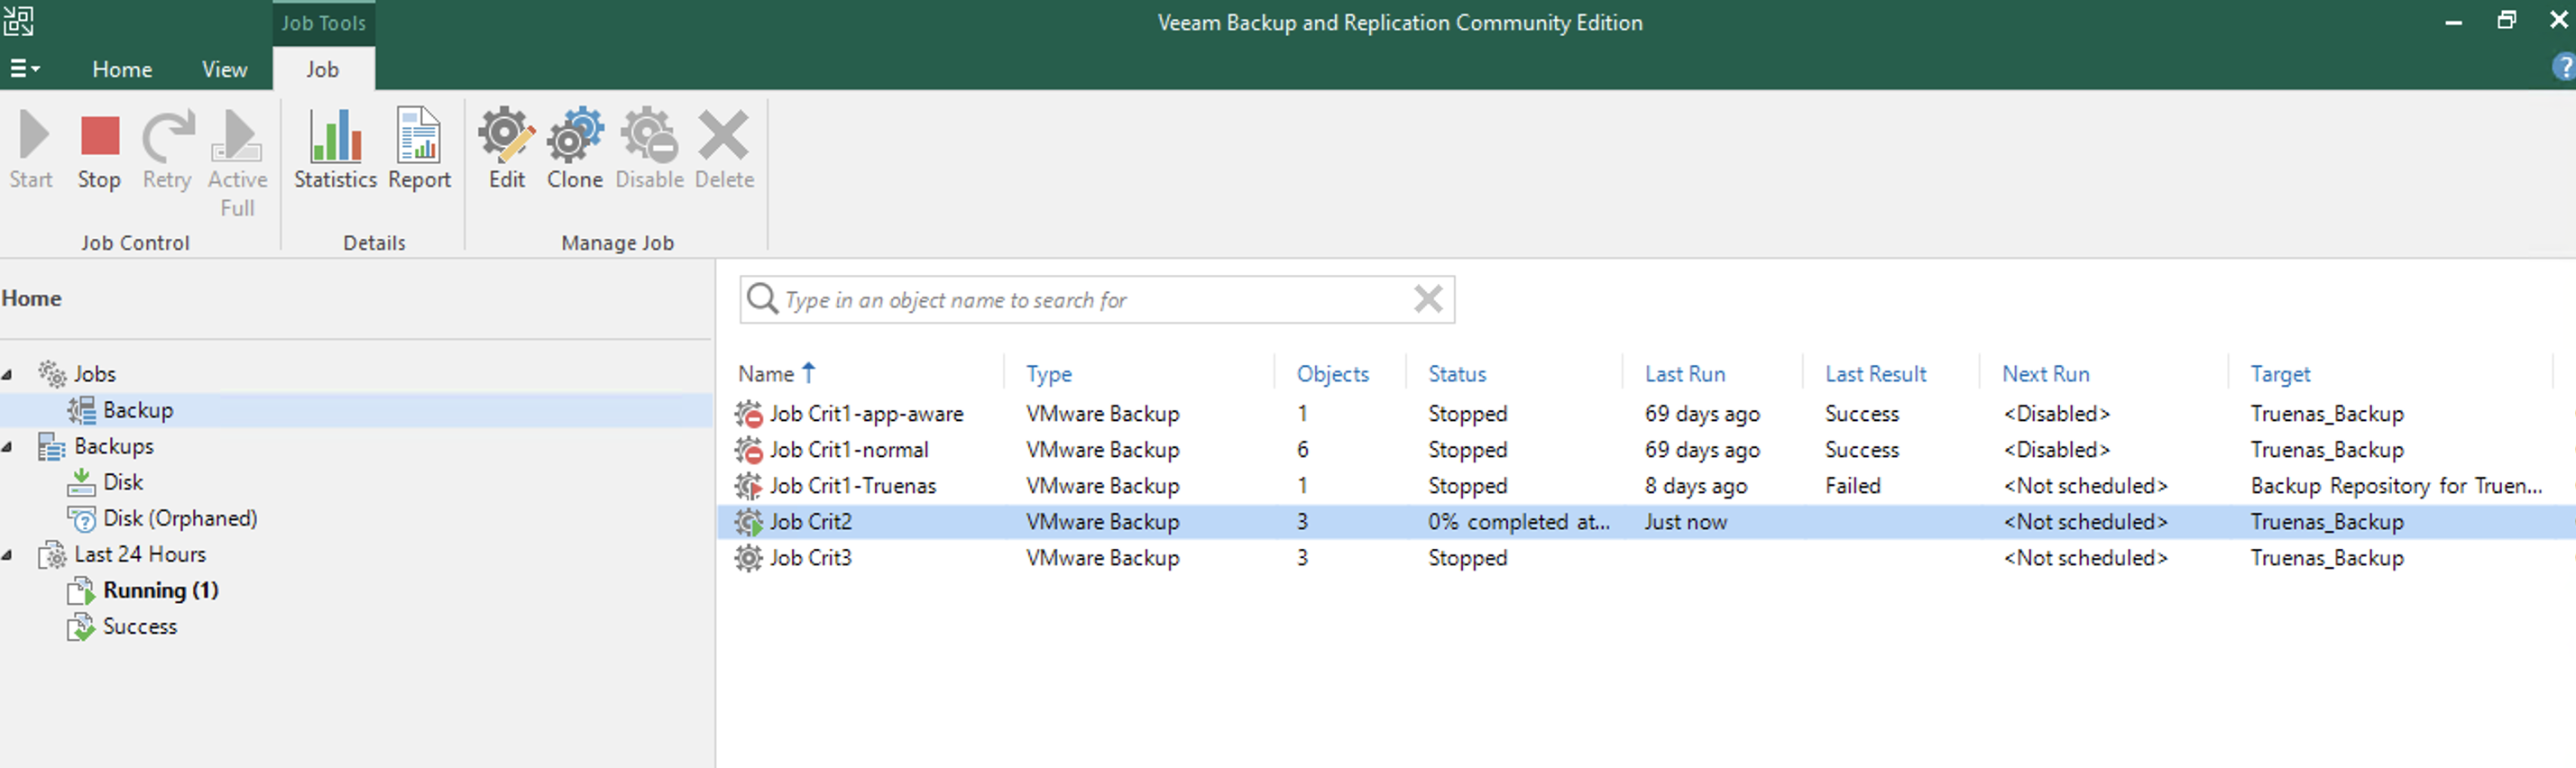
Task: Click the 'Backup Repository for Truen...' target
Action: point(2396,485)
